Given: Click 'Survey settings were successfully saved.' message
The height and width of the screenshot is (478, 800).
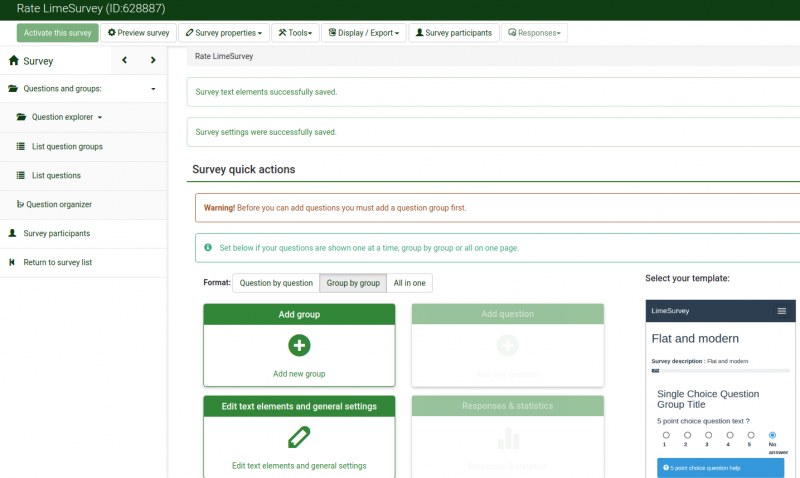Looking at the screenshot, I should 266,132.
